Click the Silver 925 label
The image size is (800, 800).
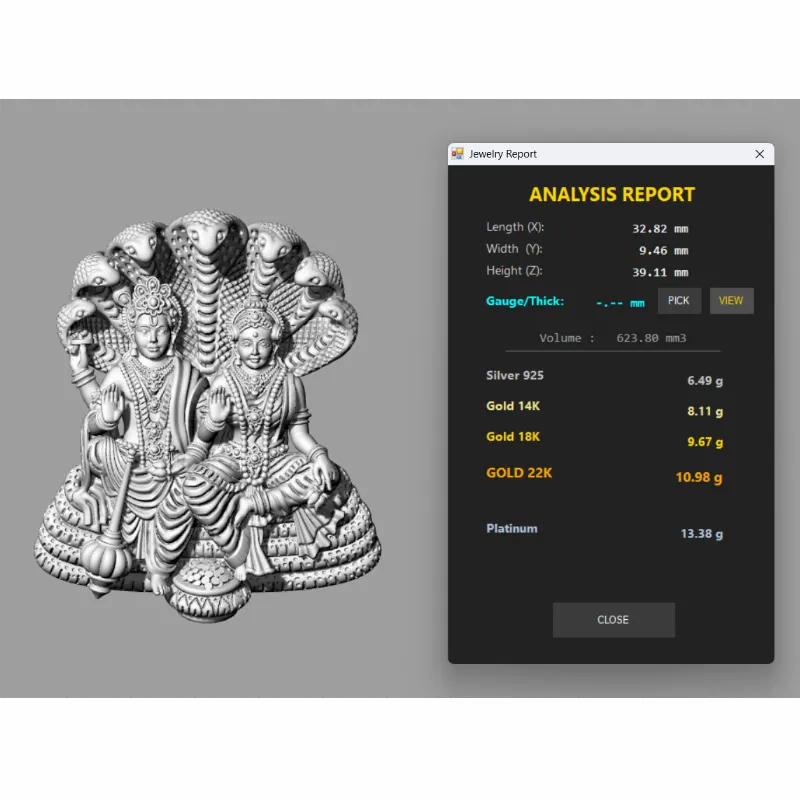coord(515,376)
